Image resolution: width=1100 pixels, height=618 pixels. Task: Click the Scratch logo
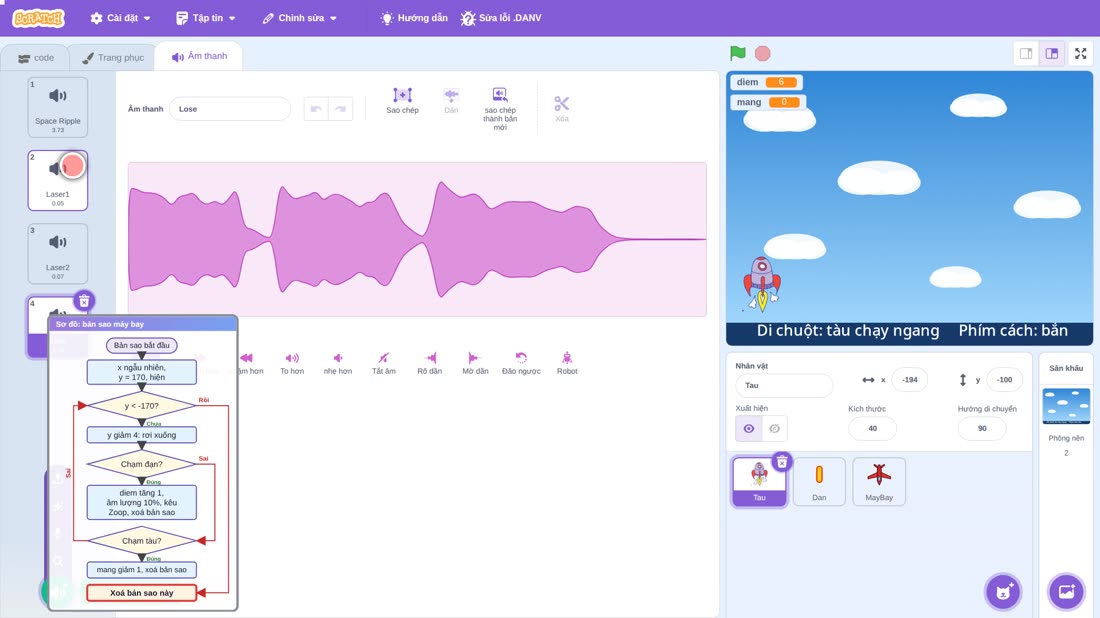(x=39, y=18)
